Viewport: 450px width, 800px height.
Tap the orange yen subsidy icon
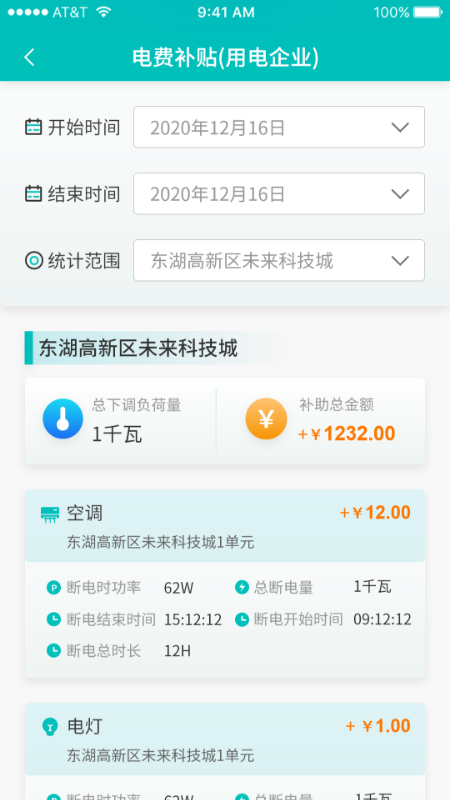point(266,419)
